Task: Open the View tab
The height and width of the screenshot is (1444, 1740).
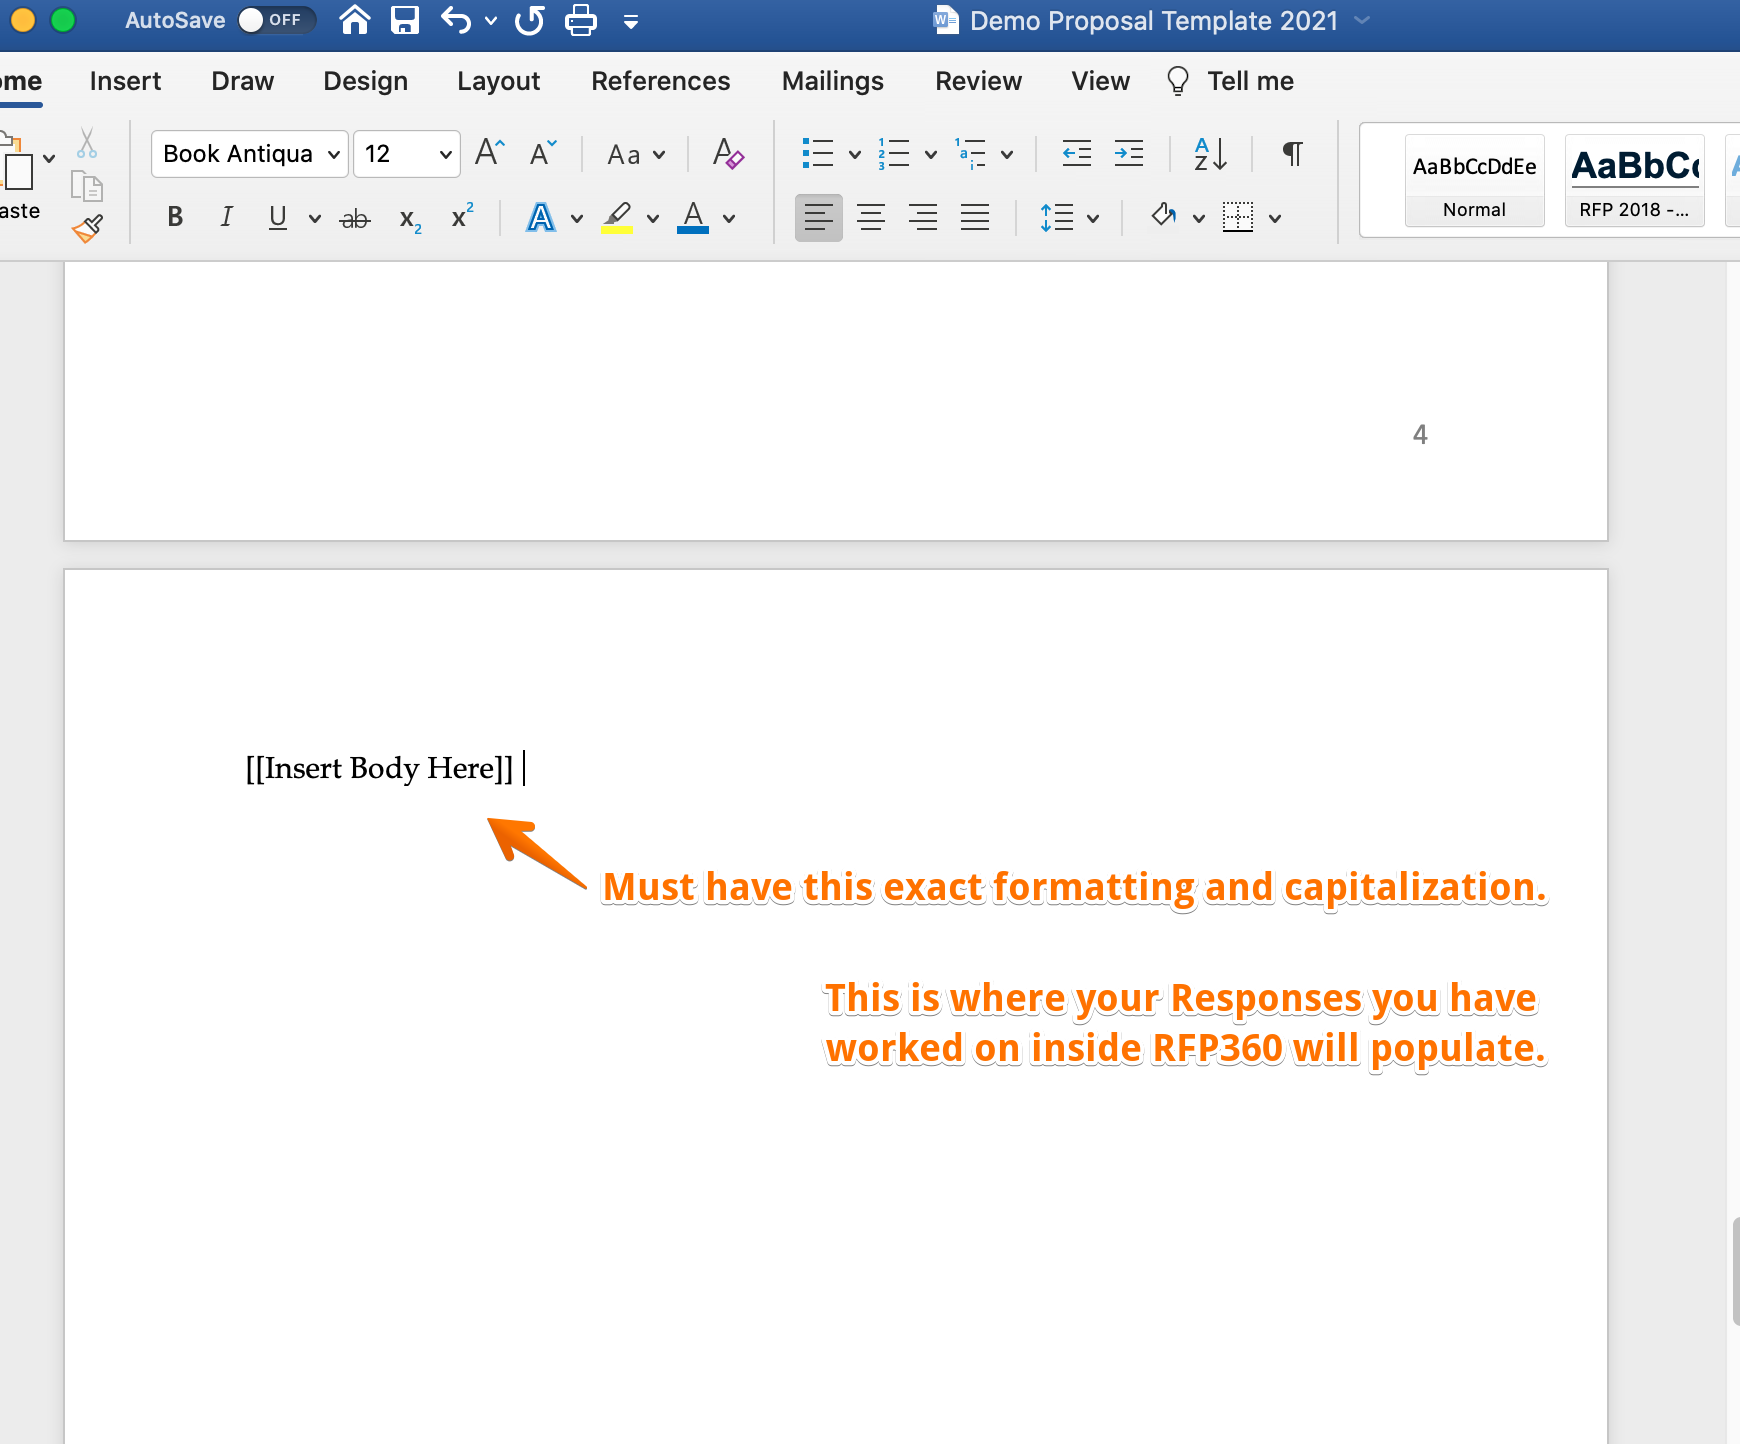Action: 1100,81
